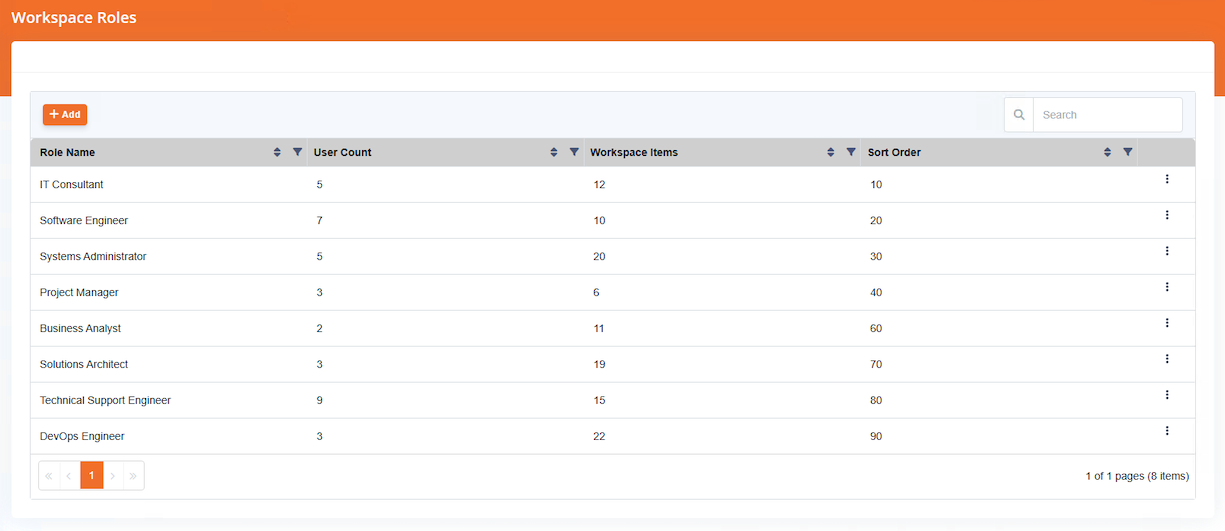Select the DevOps Engineer role name
The width and height of the screenshot is (1225, 531).
[82, 436]
